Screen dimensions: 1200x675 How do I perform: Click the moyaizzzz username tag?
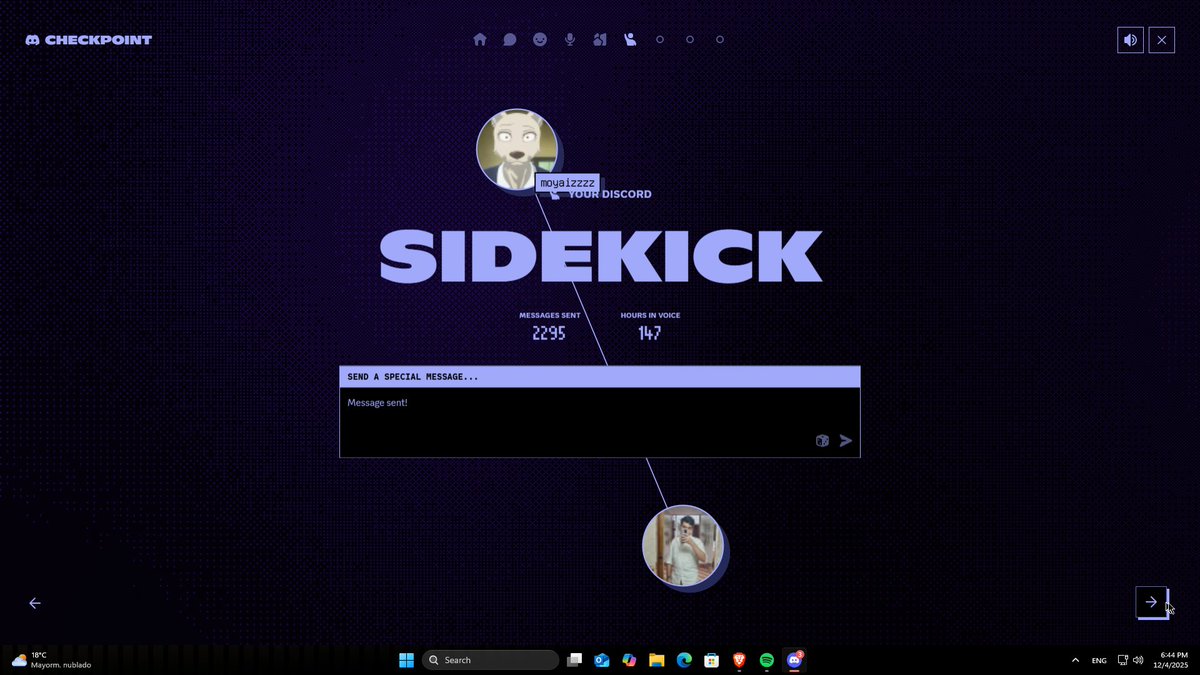(567, 183)
